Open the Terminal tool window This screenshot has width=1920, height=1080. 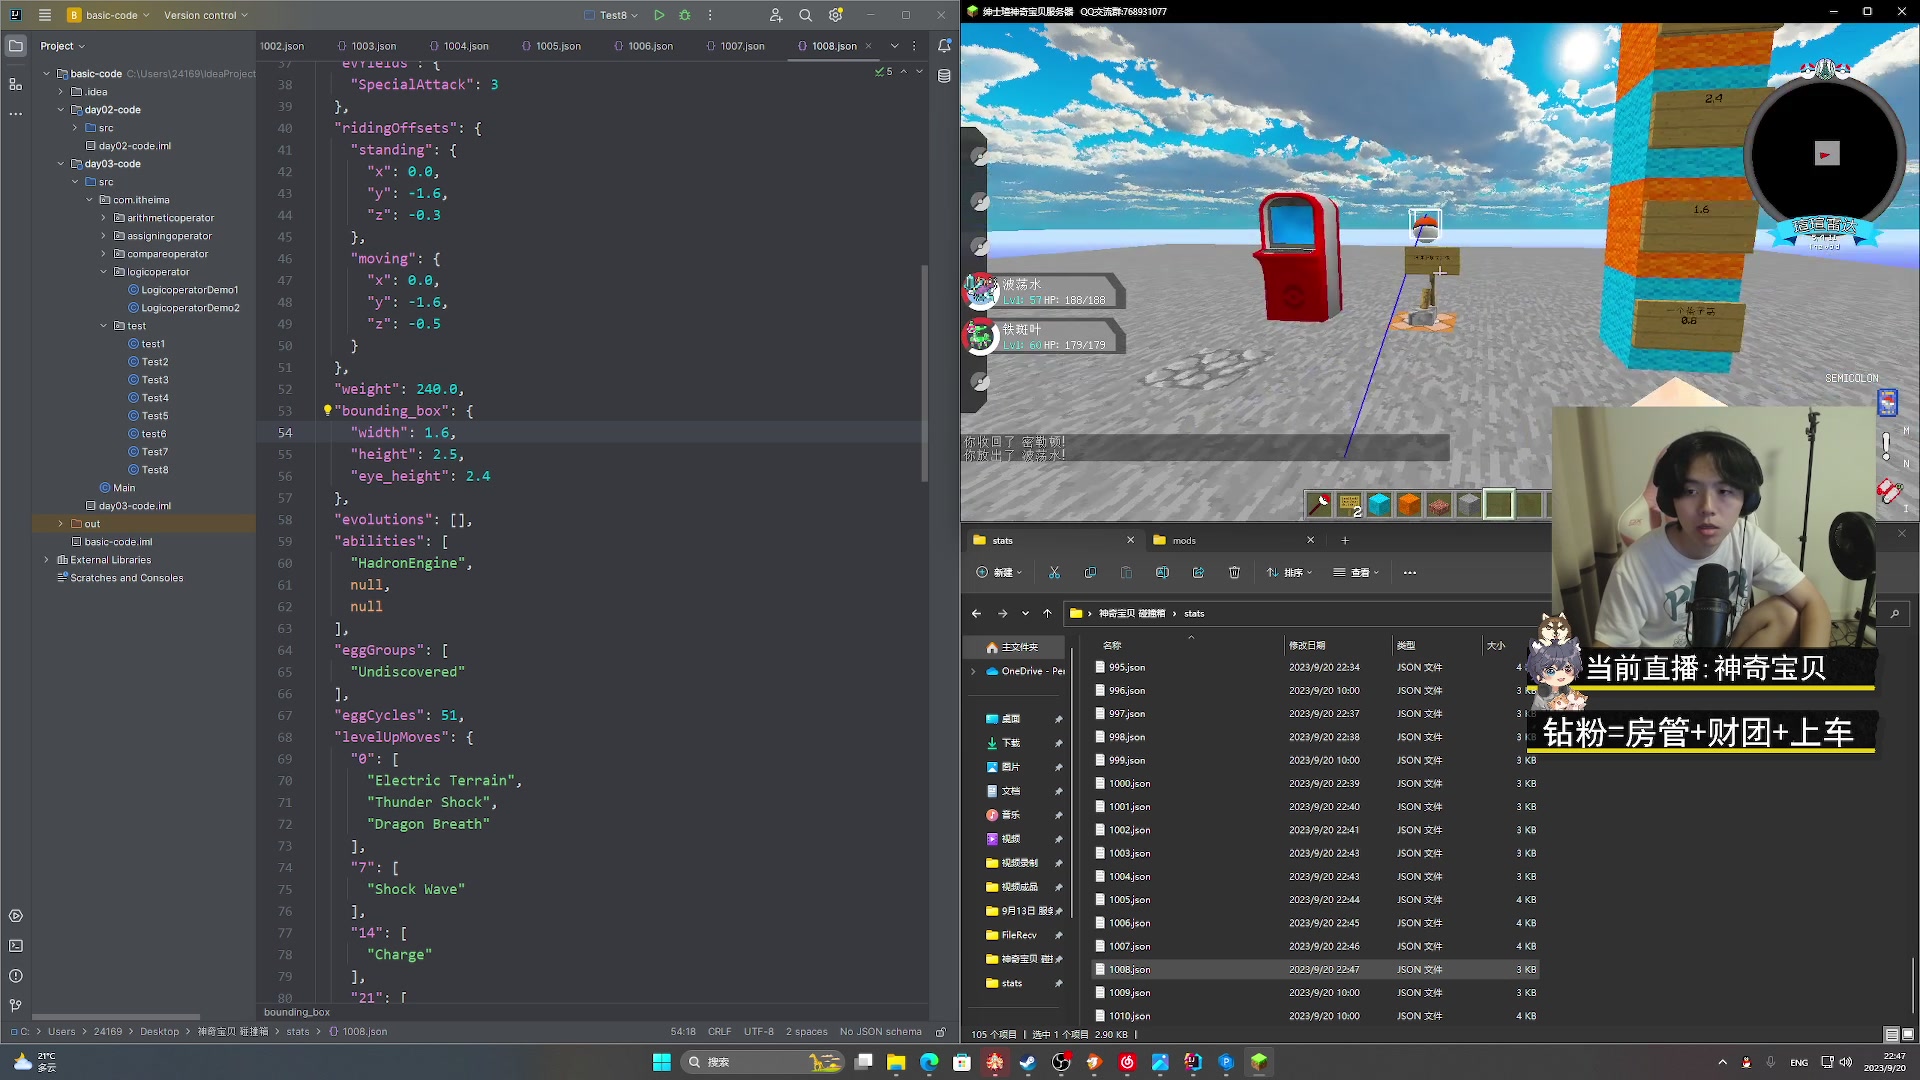click(x=15, y=946)
